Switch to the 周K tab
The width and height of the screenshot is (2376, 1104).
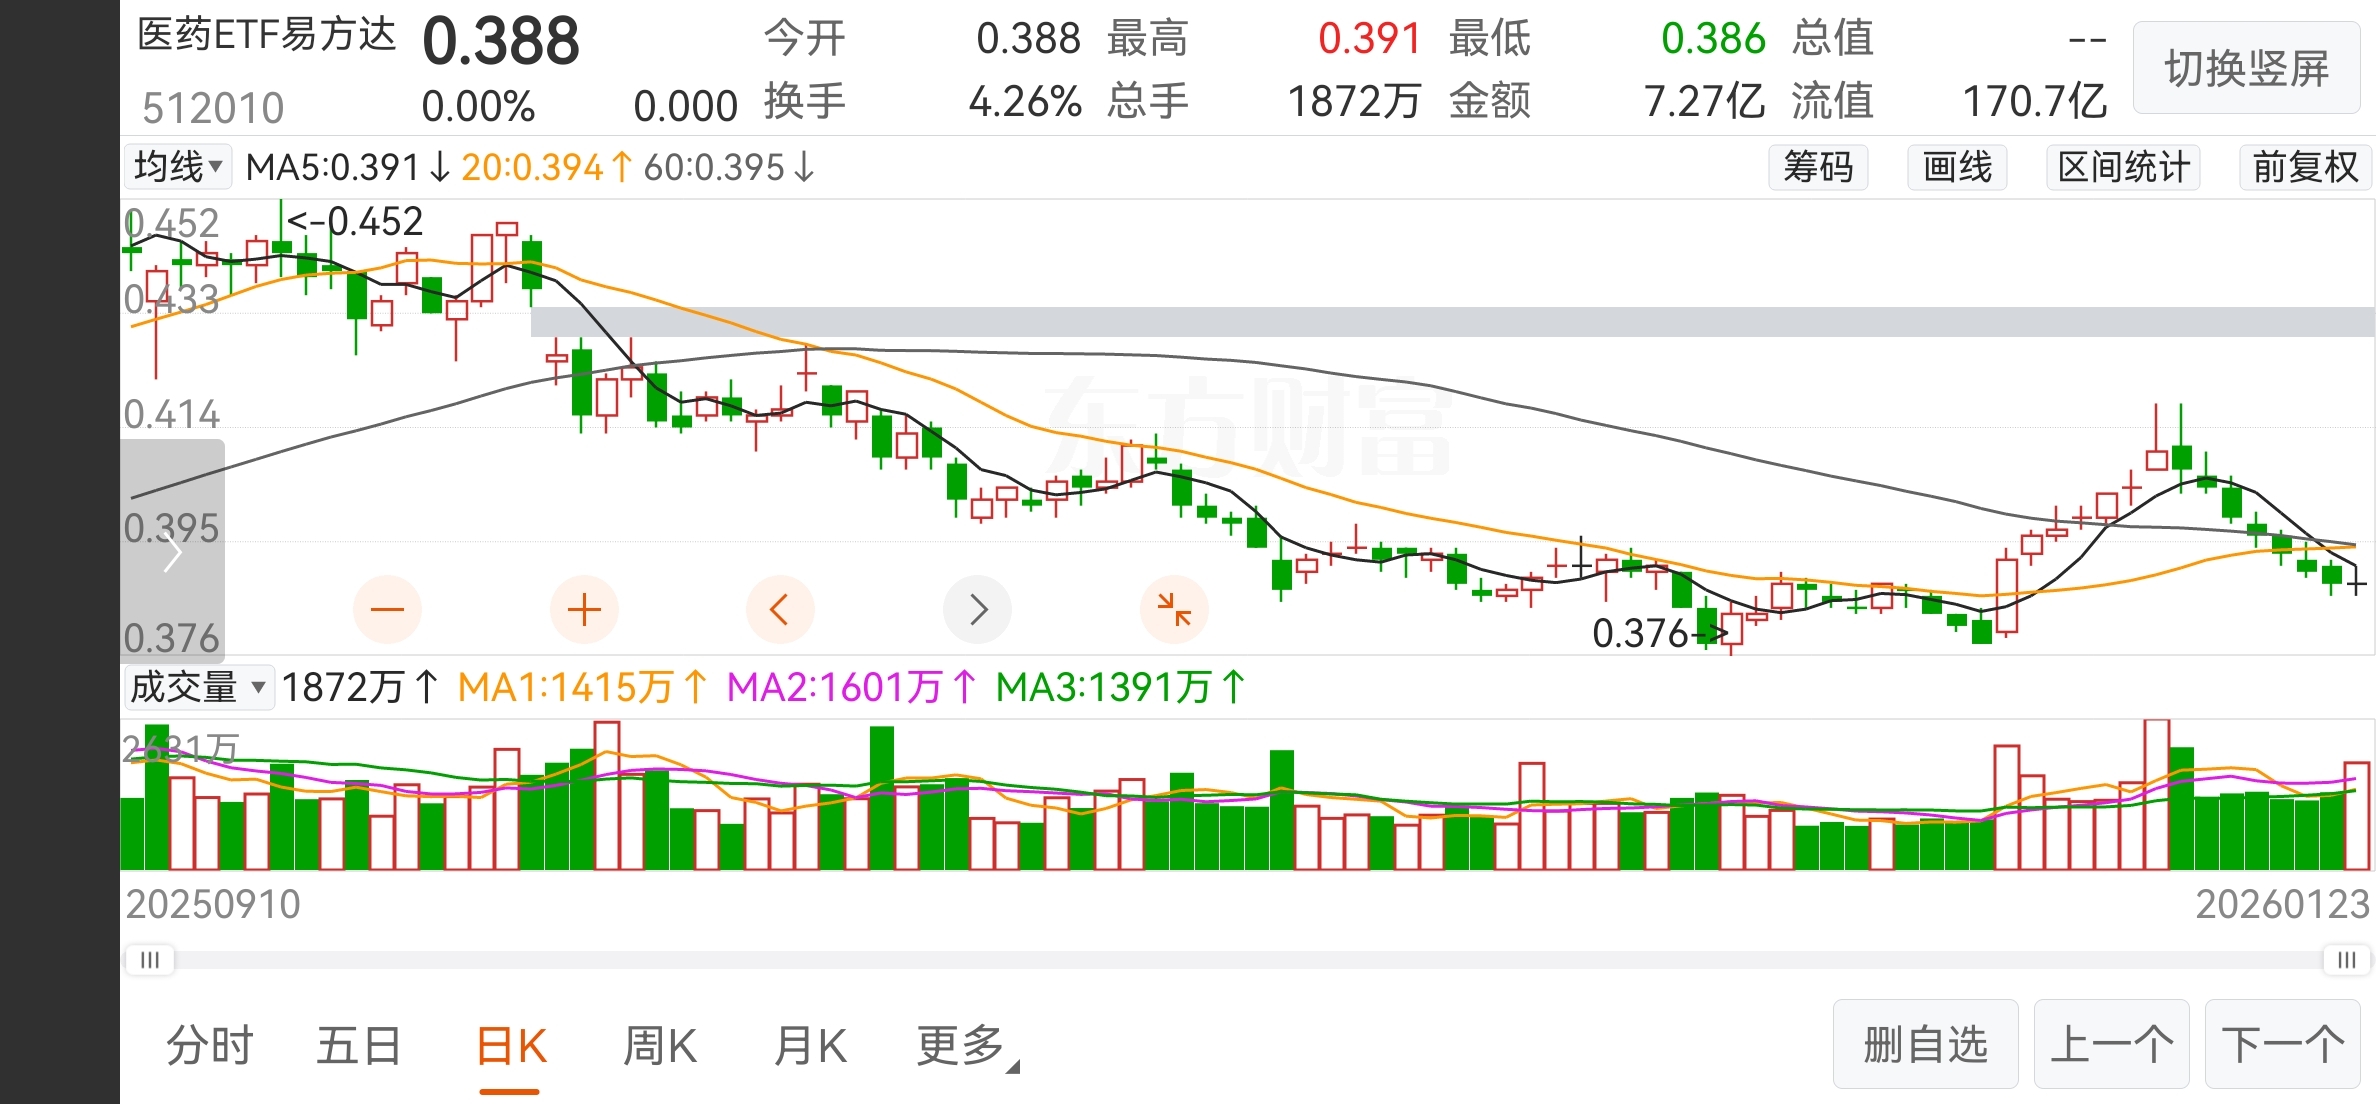(659, 1046)
